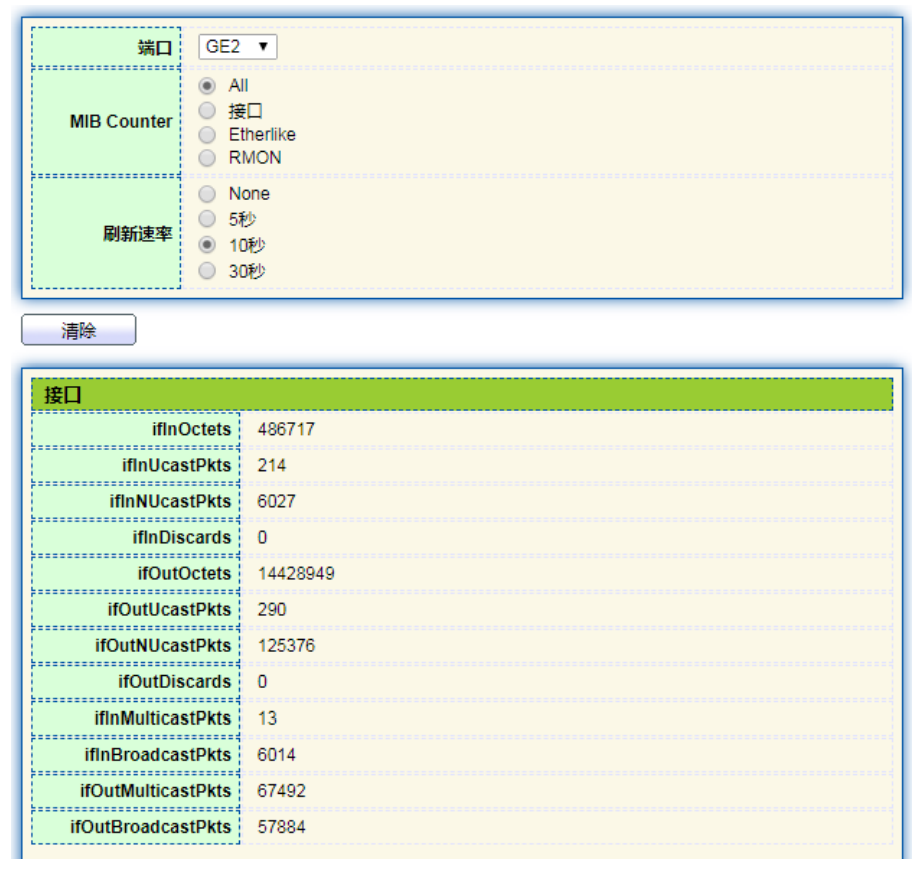Select the ifOutBroadcastPkts row label
Viewport: 923px width, 871px height.
(x=150, y=827)
